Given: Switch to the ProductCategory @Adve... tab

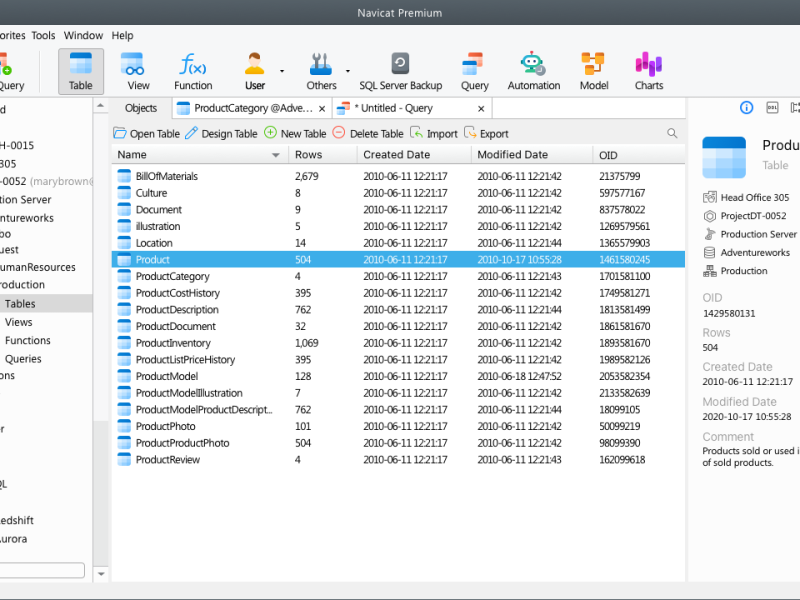Looking at the screenshot, I should tap(252, 108).
